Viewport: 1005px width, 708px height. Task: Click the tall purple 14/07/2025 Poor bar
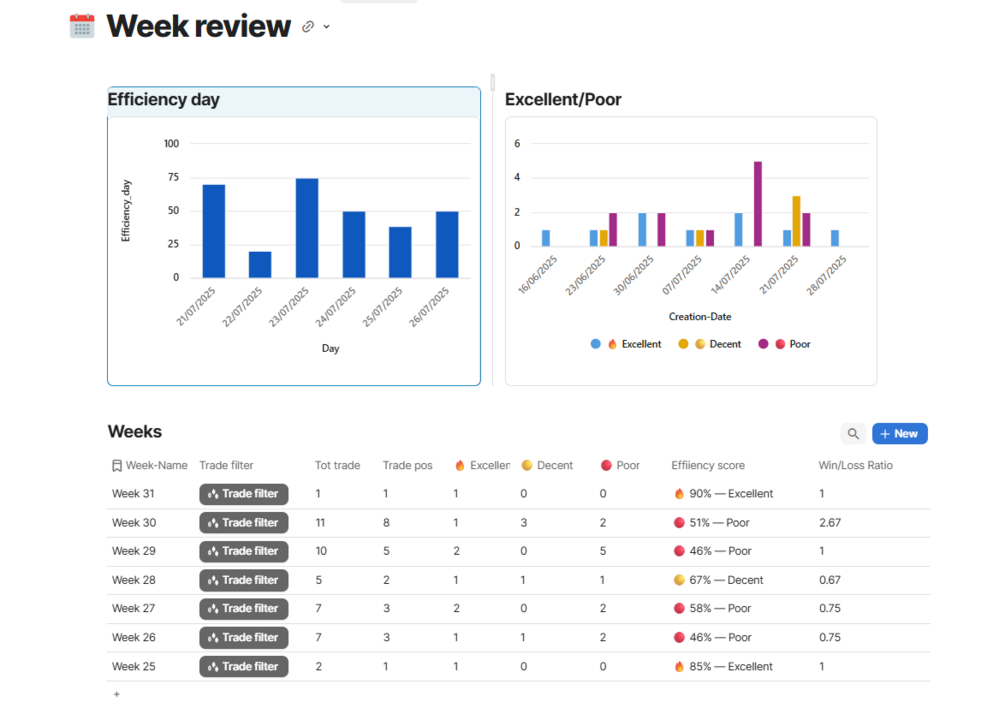[x=758, y=204]
